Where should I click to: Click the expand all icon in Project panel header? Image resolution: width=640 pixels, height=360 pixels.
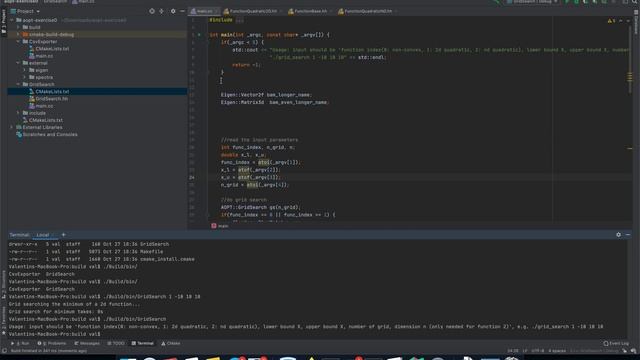(162, 11)
